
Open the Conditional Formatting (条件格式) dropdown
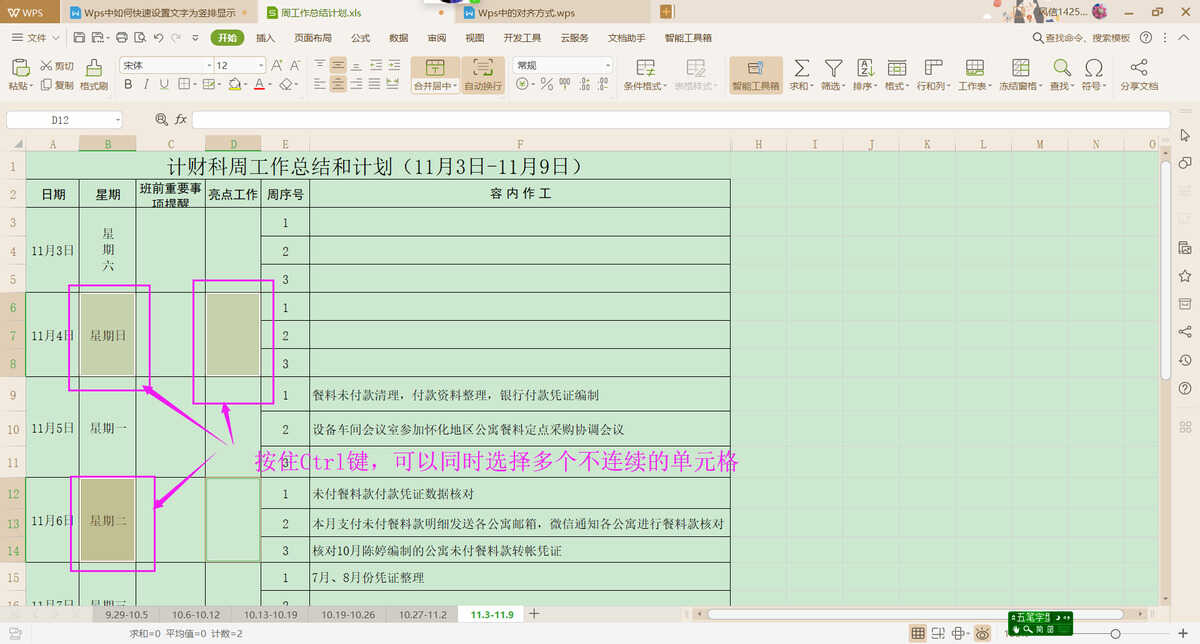(x=645, y=86)
